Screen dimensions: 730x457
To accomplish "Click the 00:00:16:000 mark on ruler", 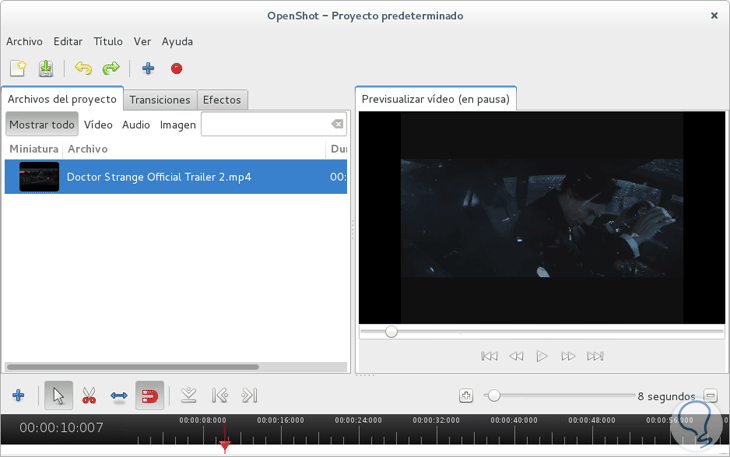I will coord(281,420).
